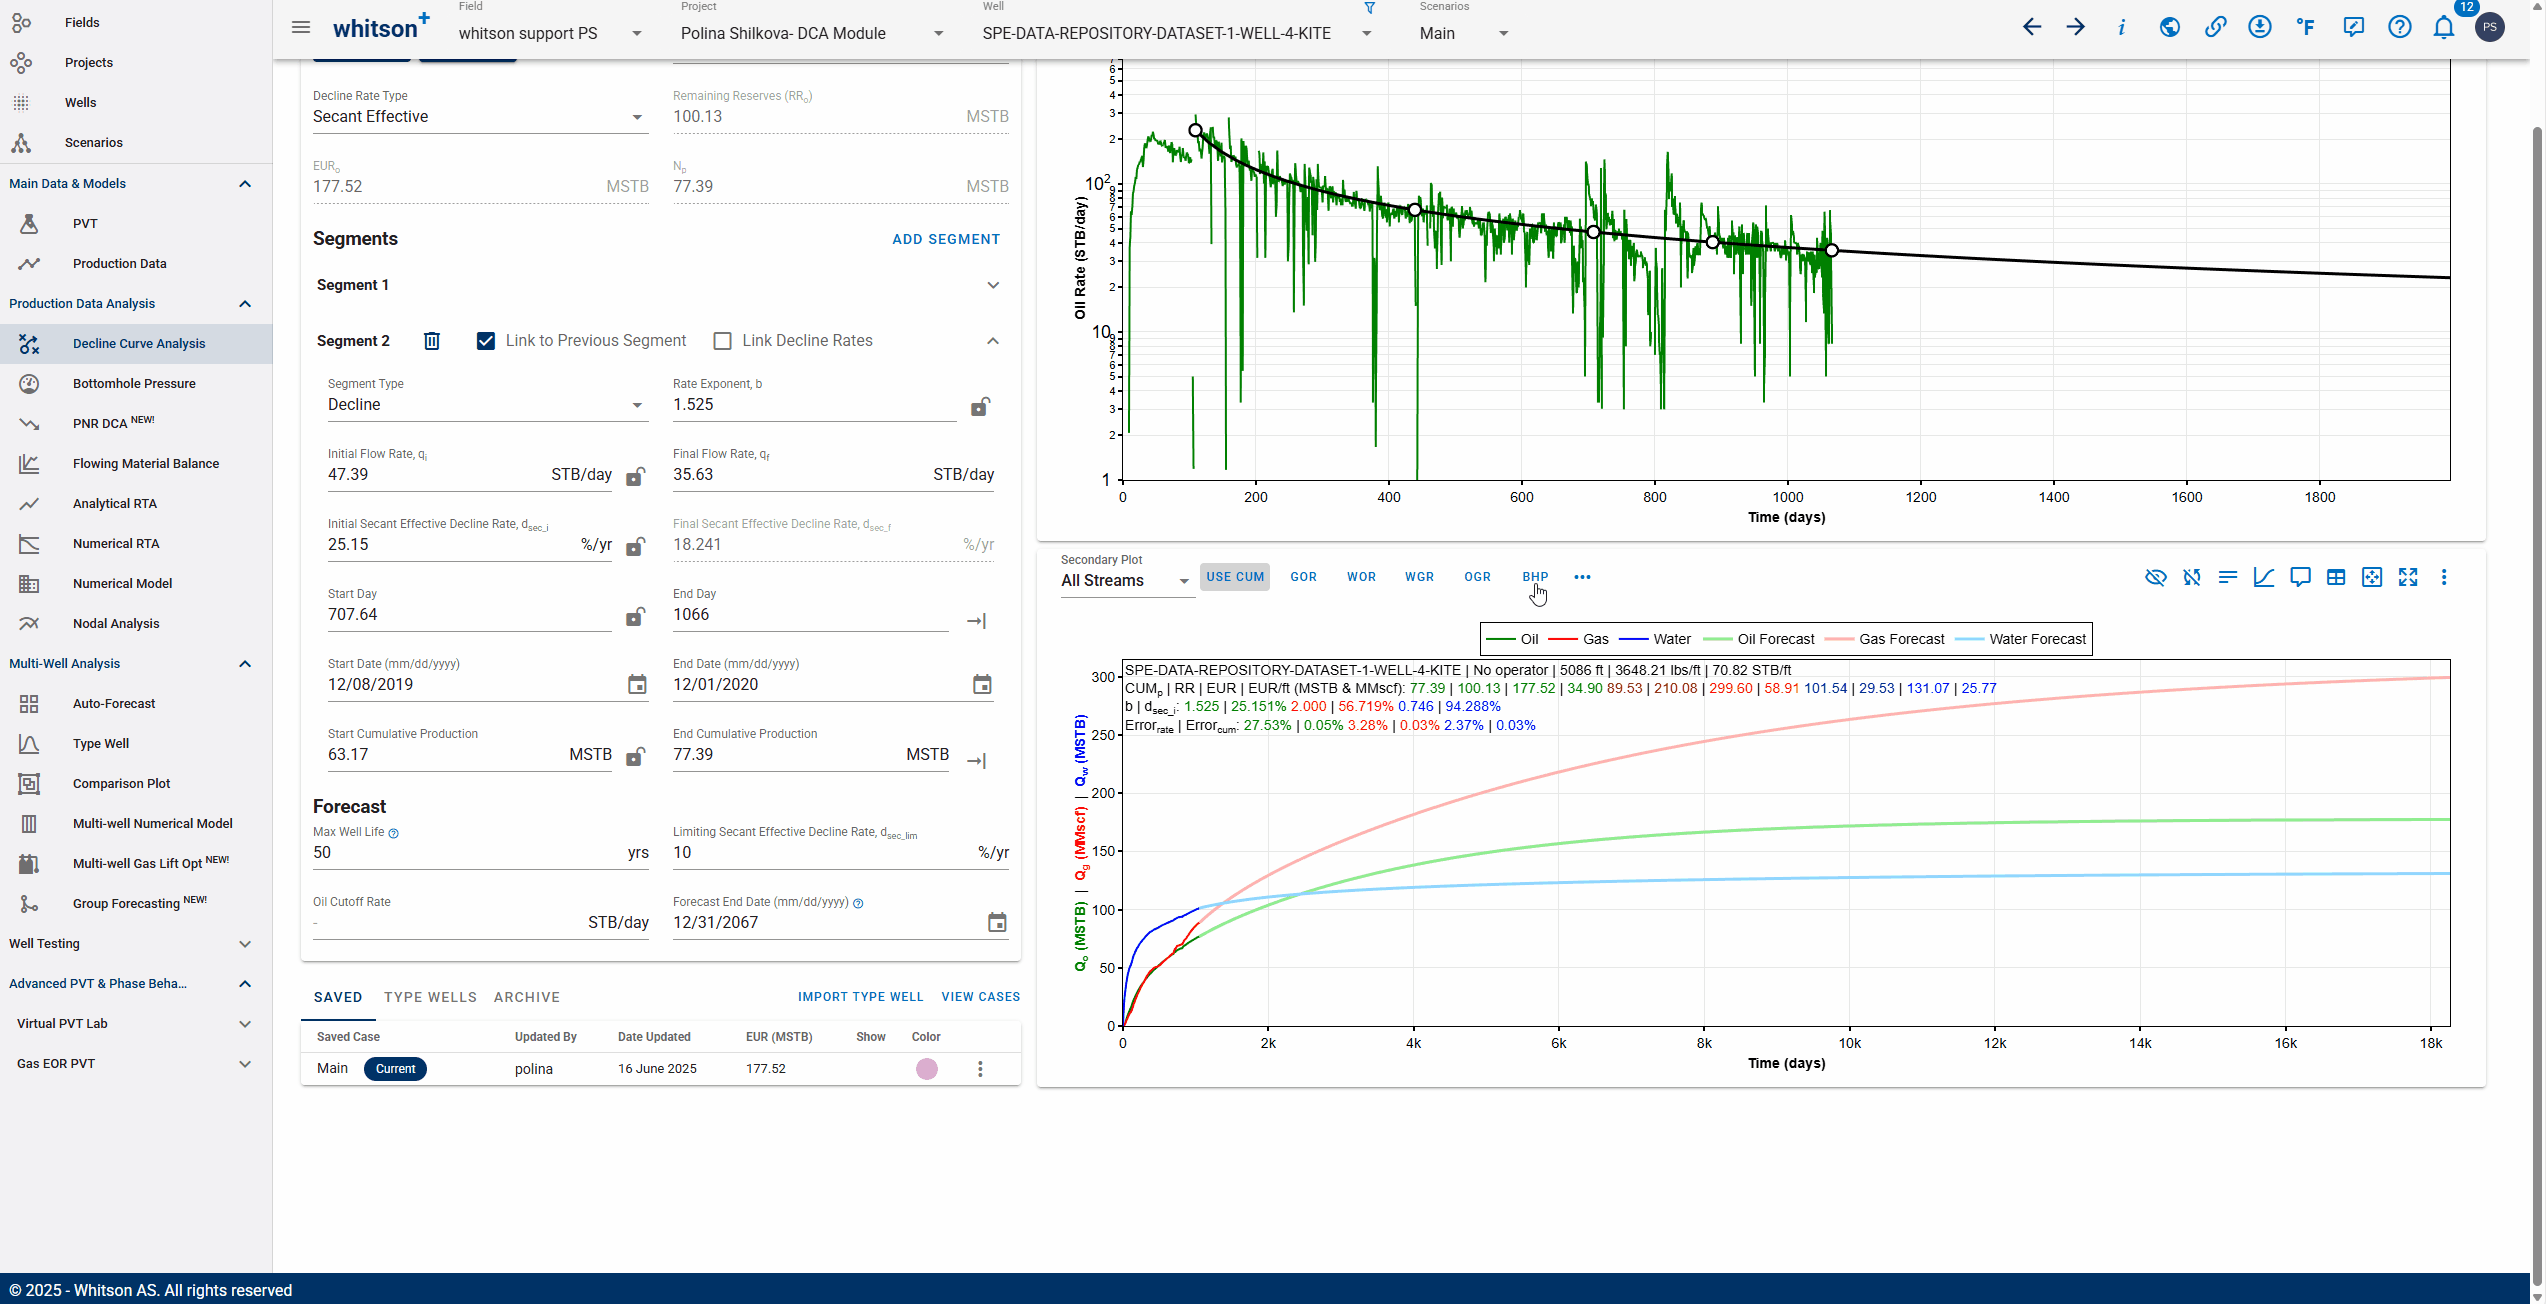2546x1304 pixels.
Task: Show the BHP secondary plot
Action: tap(1535, 577)
